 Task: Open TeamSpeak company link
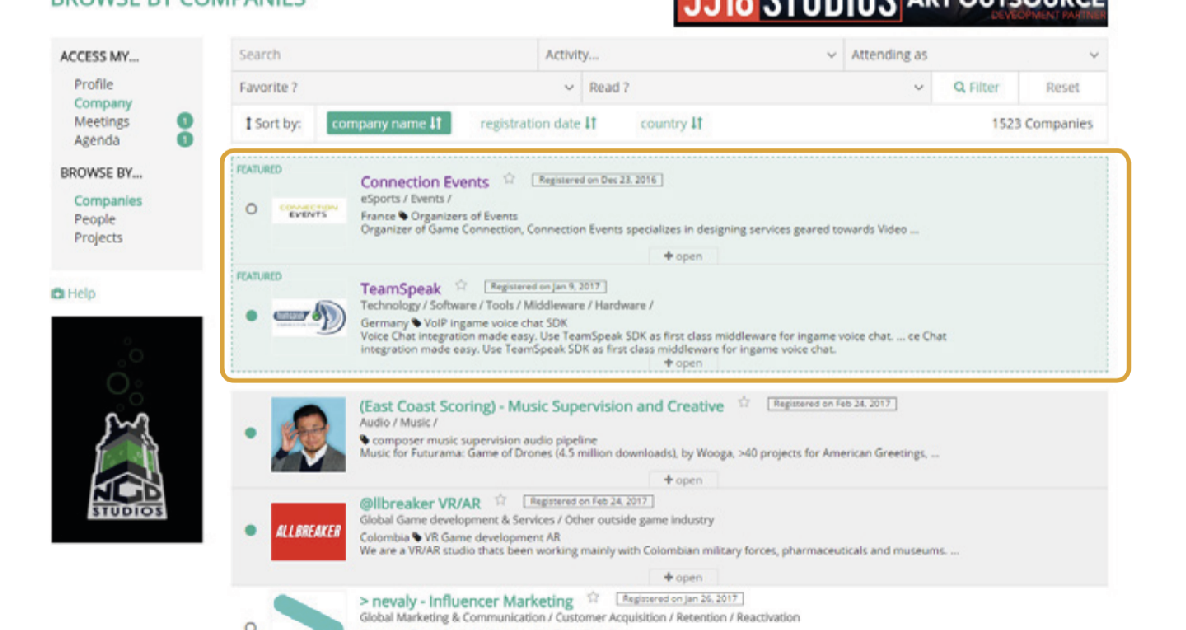point(400,289)
